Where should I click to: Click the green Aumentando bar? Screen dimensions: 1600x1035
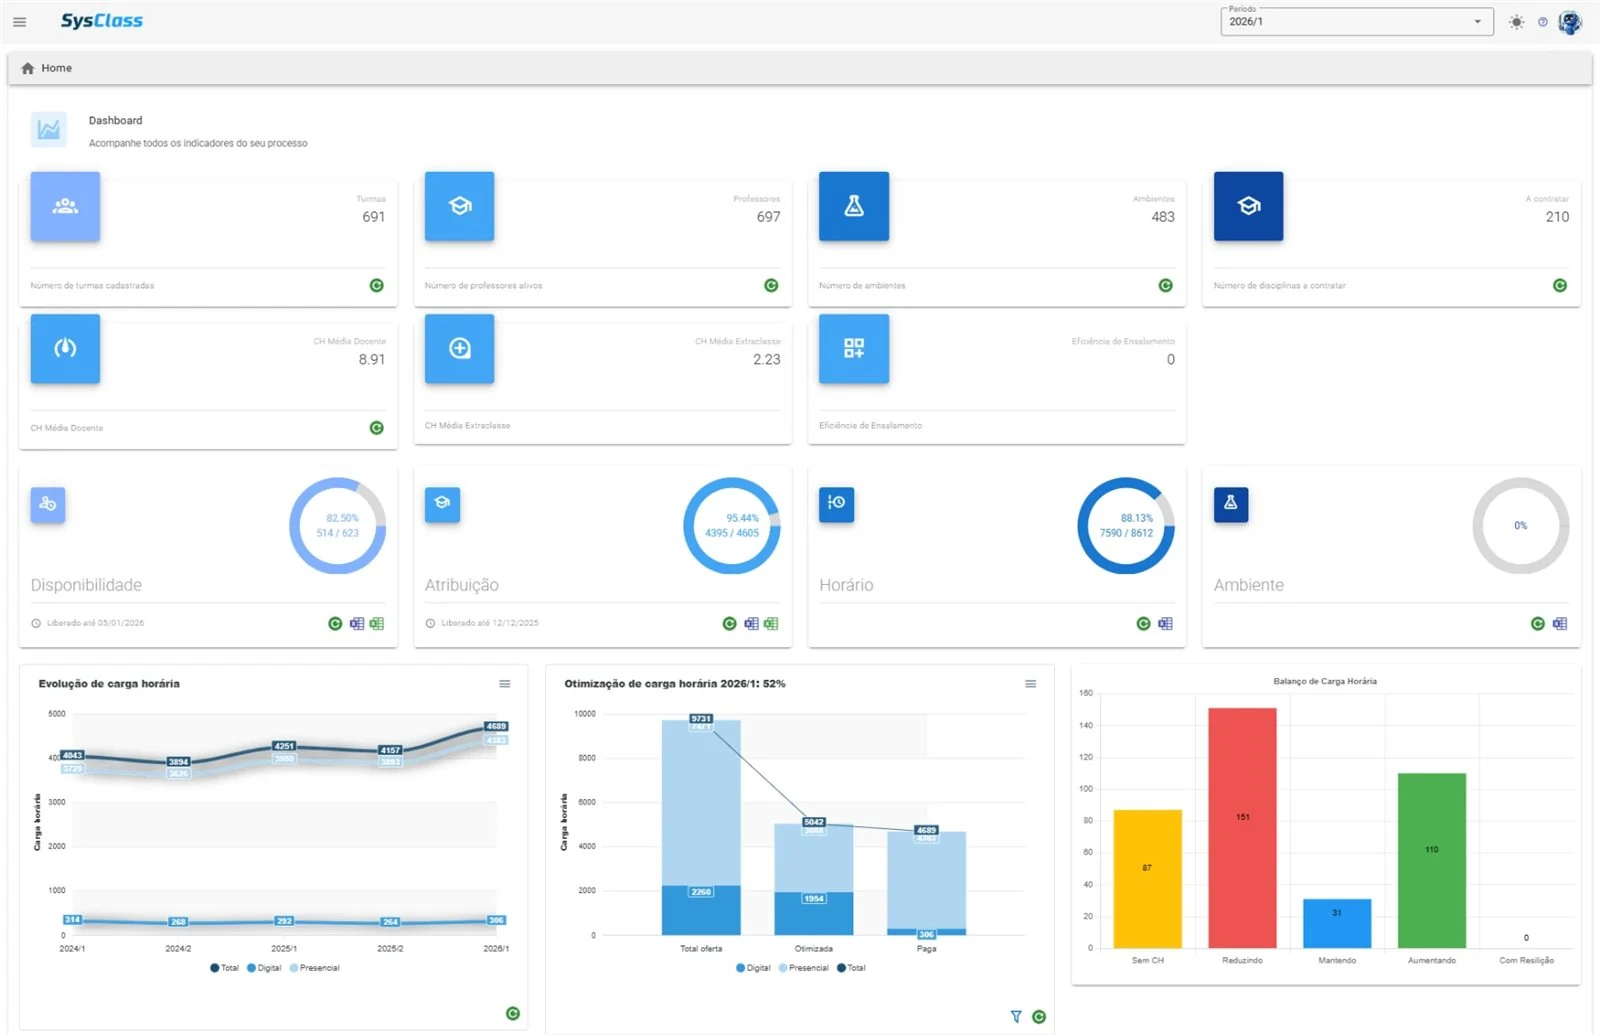[x=1432, y=860]
